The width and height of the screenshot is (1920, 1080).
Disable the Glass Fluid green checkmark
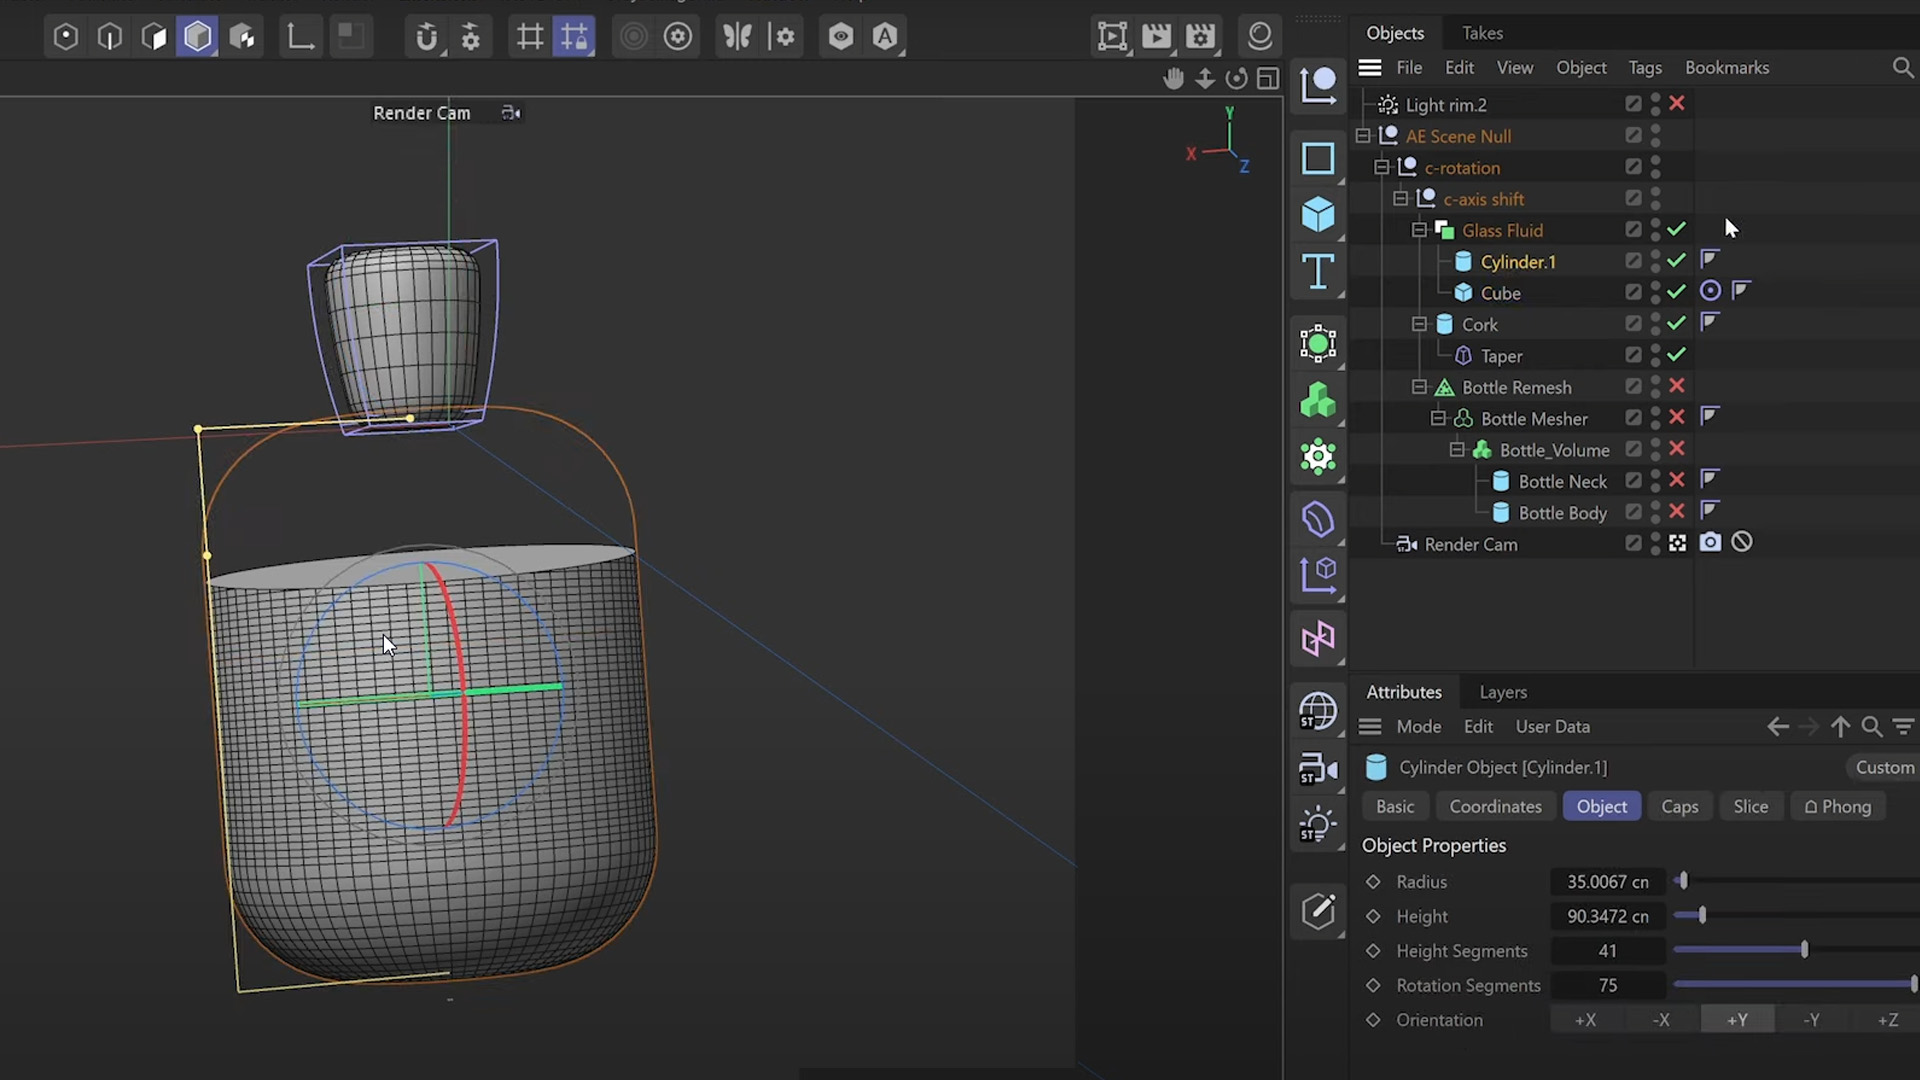[1677, 230]
